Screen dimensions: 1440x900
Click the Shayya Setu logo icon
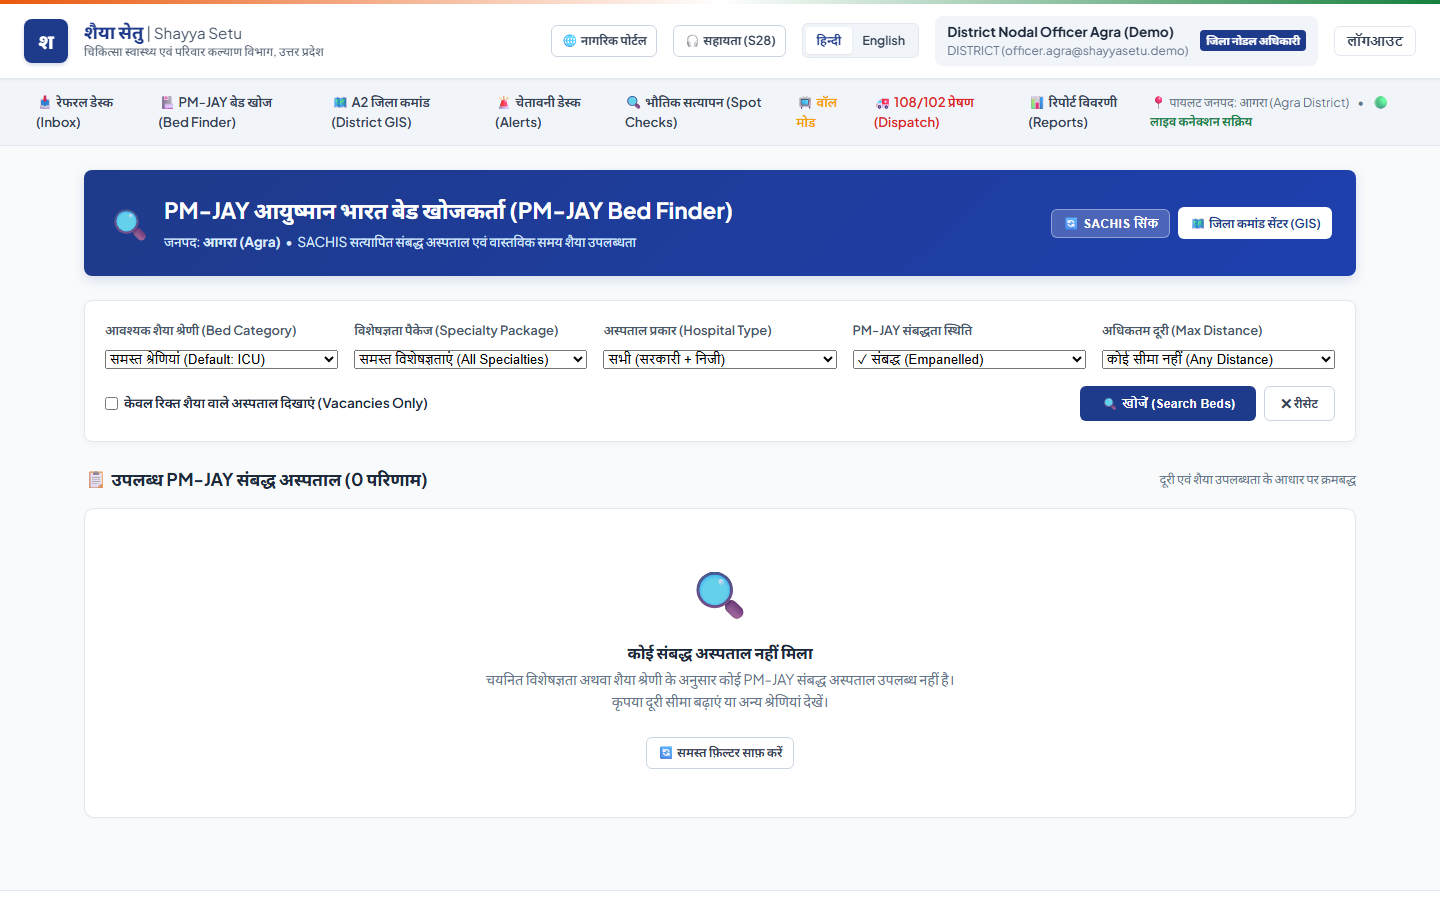pyautogui.click(x=46, y=41)
